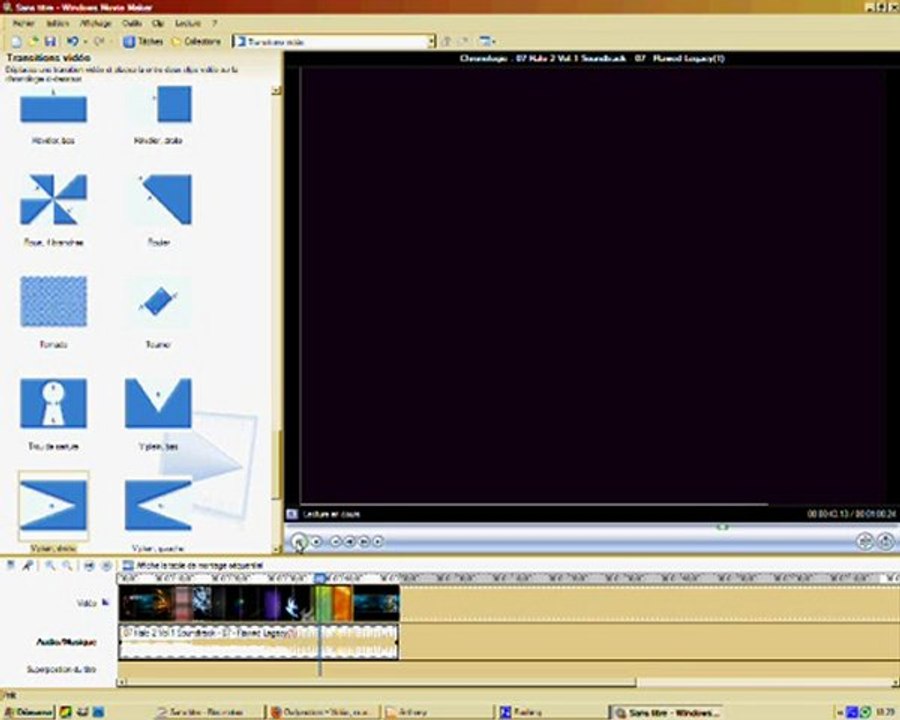The image size is (900, 720).
Task: Toggle the Collections pane button
Action: coord(196,41)
